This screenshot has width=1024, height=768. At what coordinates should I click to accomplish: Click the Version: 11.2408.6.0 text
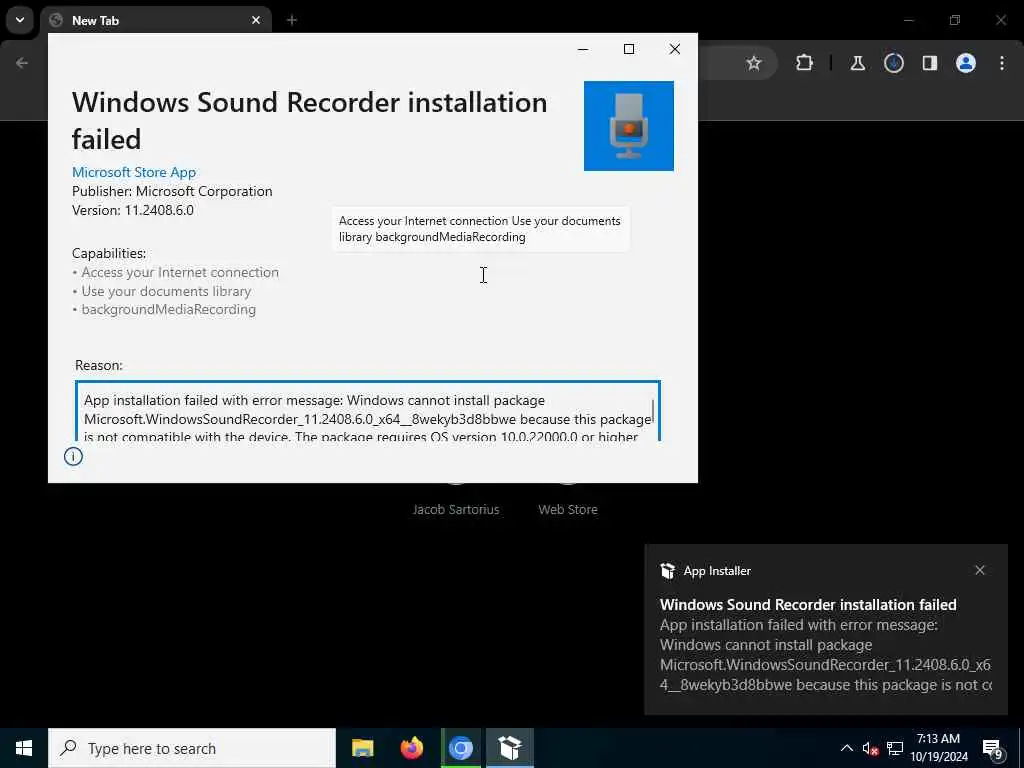(133, 210)
